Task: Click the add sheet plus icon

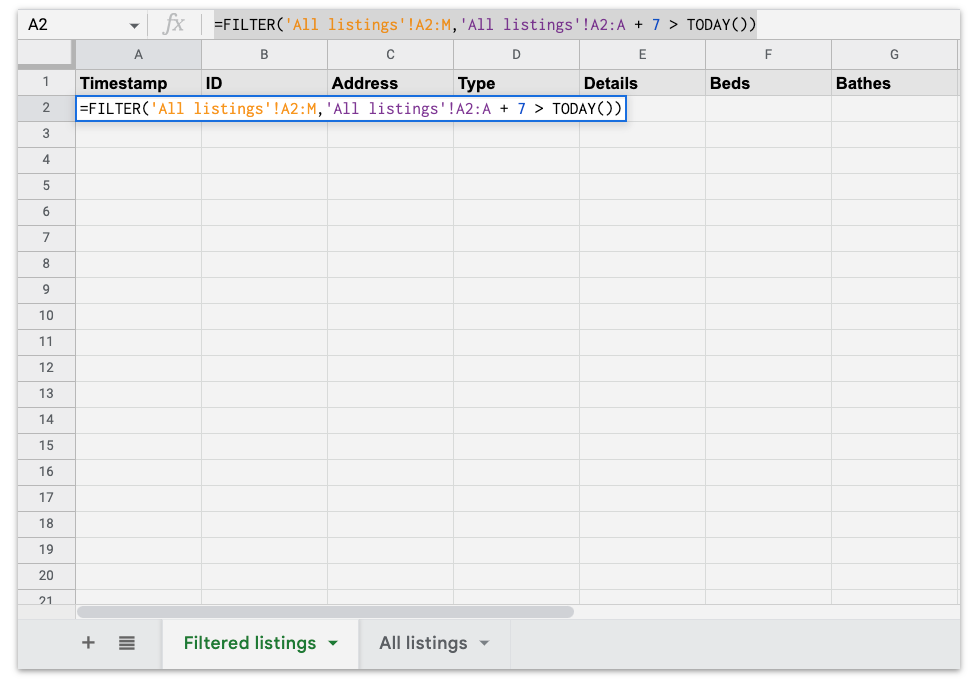Action: tap(88, 643)
